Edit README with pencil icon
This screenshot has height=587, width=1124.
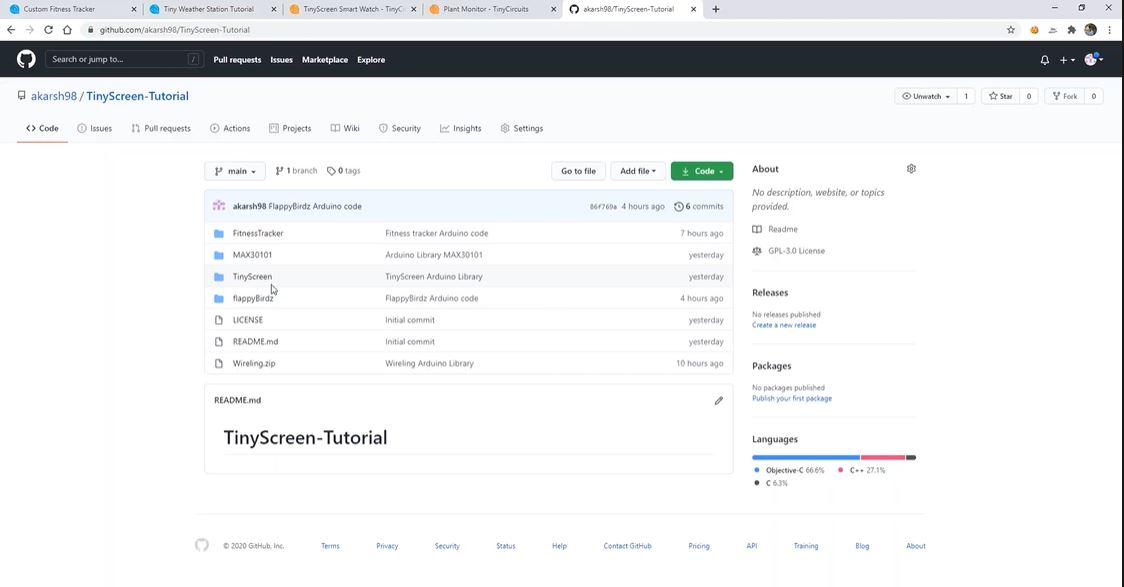click(x=718, y=401)
